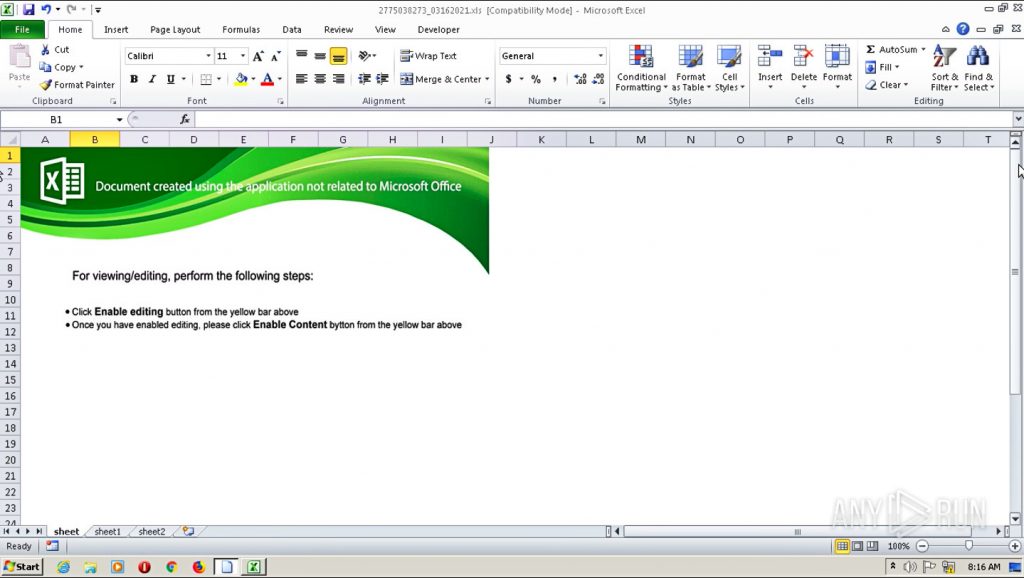Click the Sort & Filter icon
This screenshot has height=578, width=1024.
pos(944,57)
